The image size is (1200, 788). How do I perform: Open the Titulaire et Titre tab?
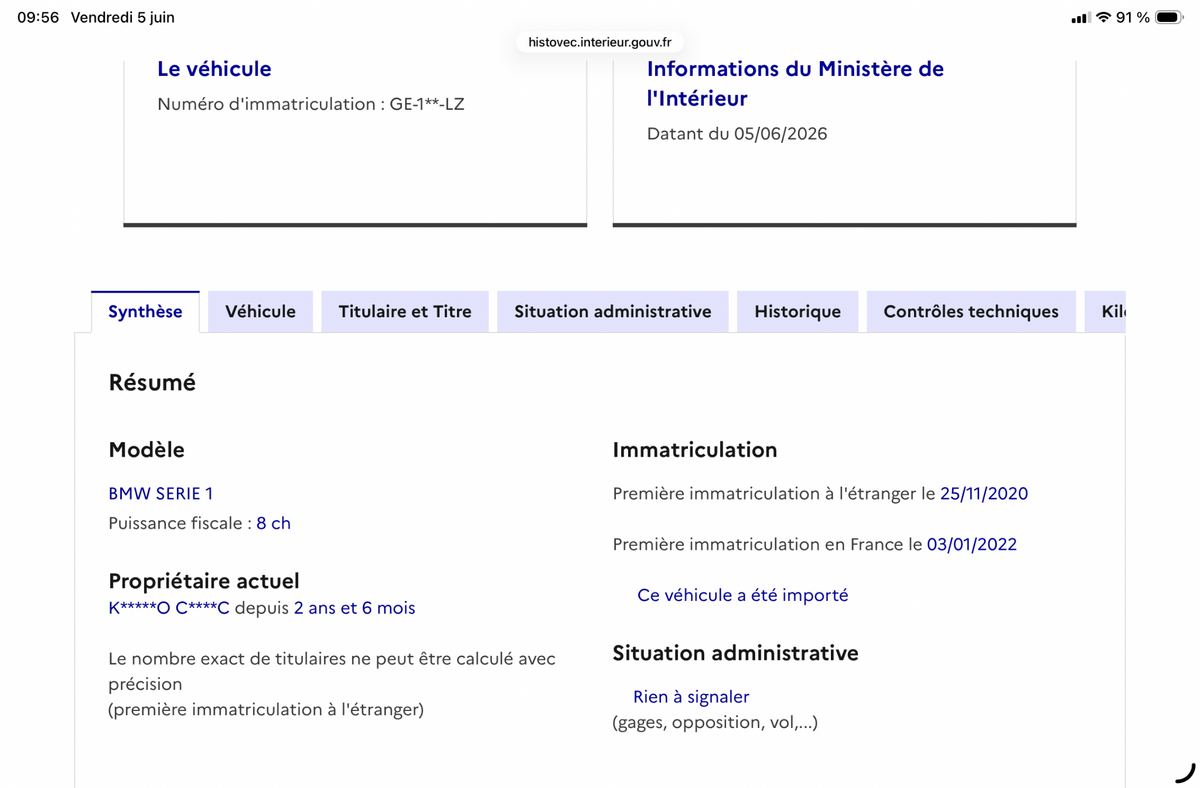[405, 312]
